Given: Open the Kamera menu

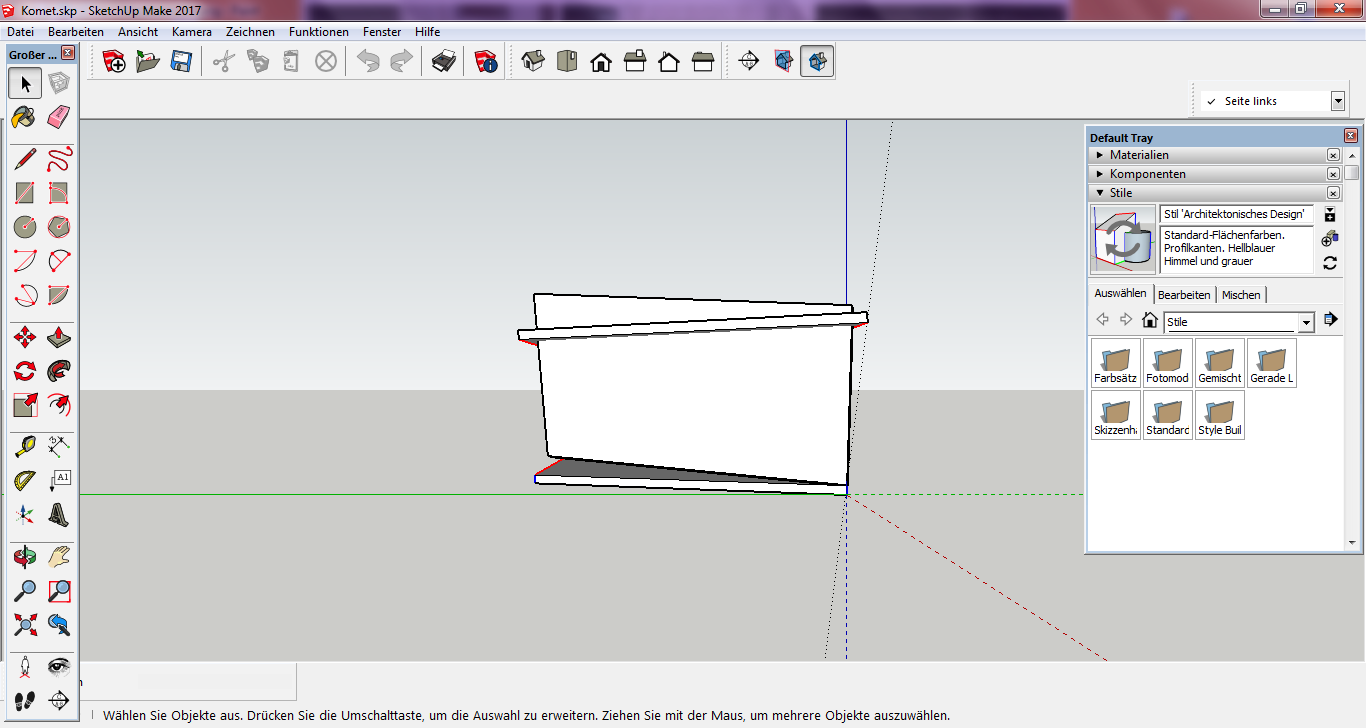Looking at the screenshot, I should coord(191,32).
